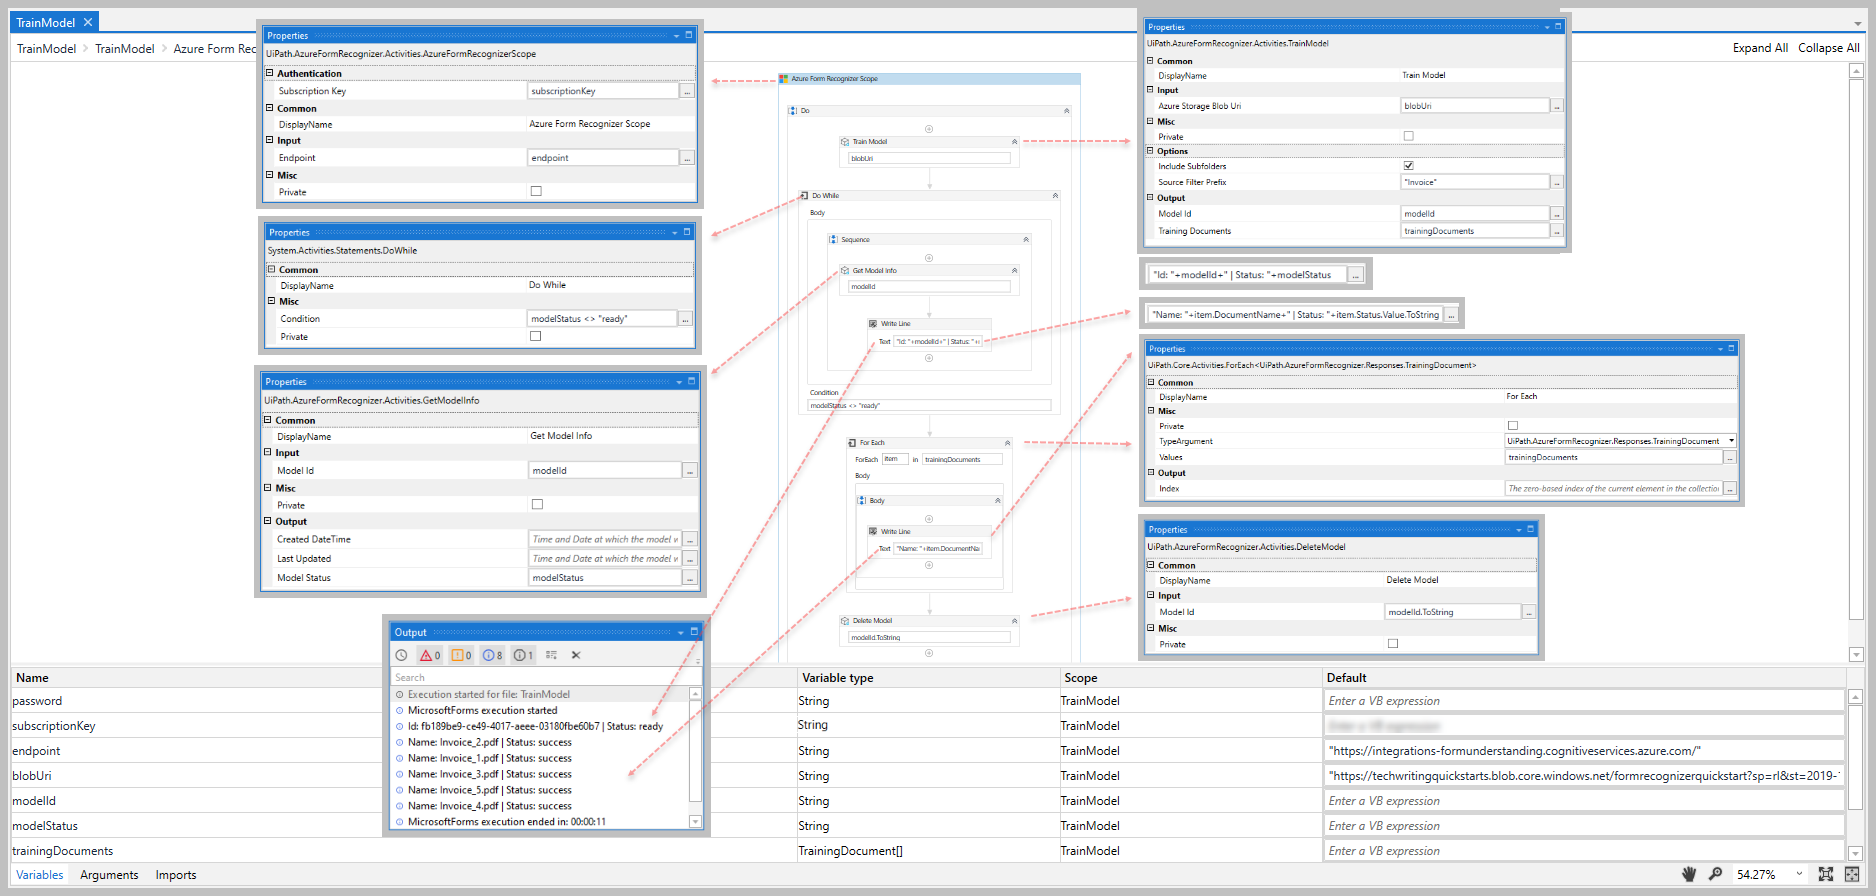Open ellipsis for Azure Storage Blob Uri

[1557, 106]
